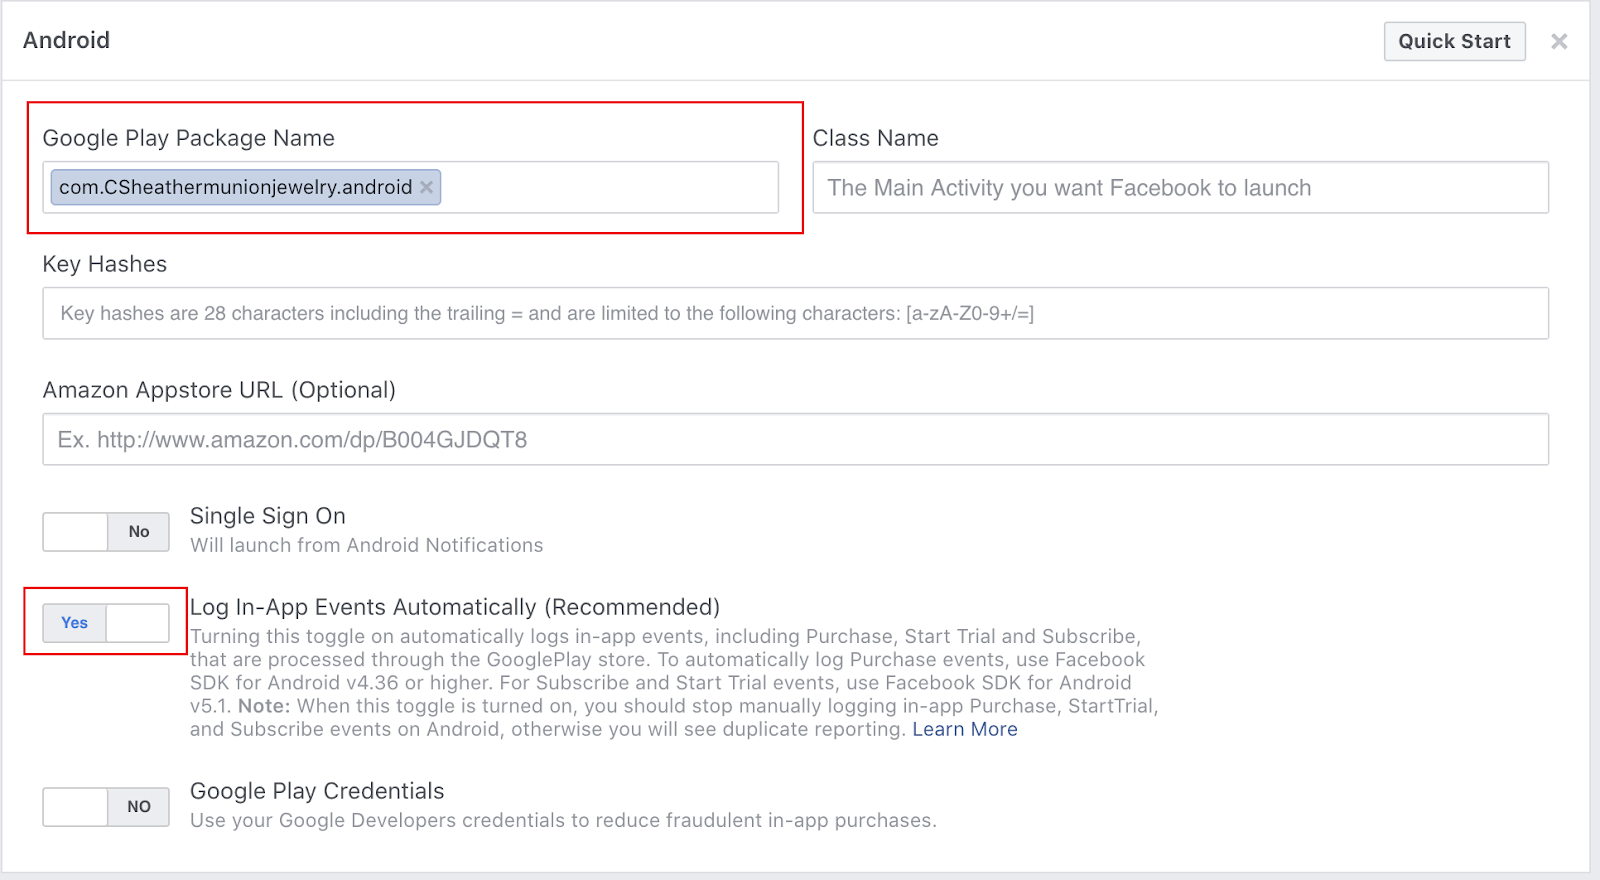1600x880 pixels.
Task: Close the Android settings panel
Action: (x=1559, y=41)
